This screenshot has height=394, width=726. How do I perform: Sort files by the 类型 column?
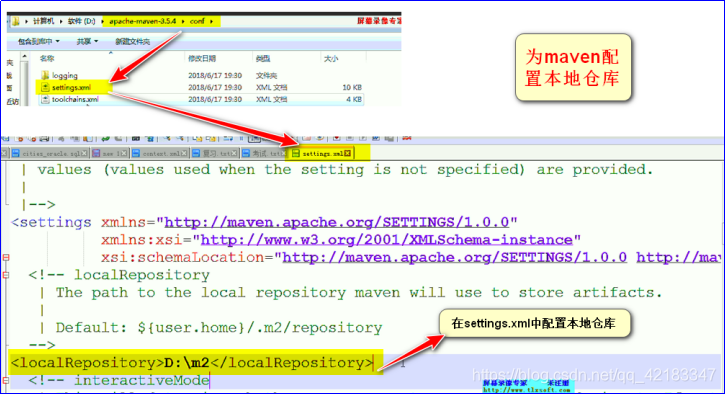tap(263, 59)
